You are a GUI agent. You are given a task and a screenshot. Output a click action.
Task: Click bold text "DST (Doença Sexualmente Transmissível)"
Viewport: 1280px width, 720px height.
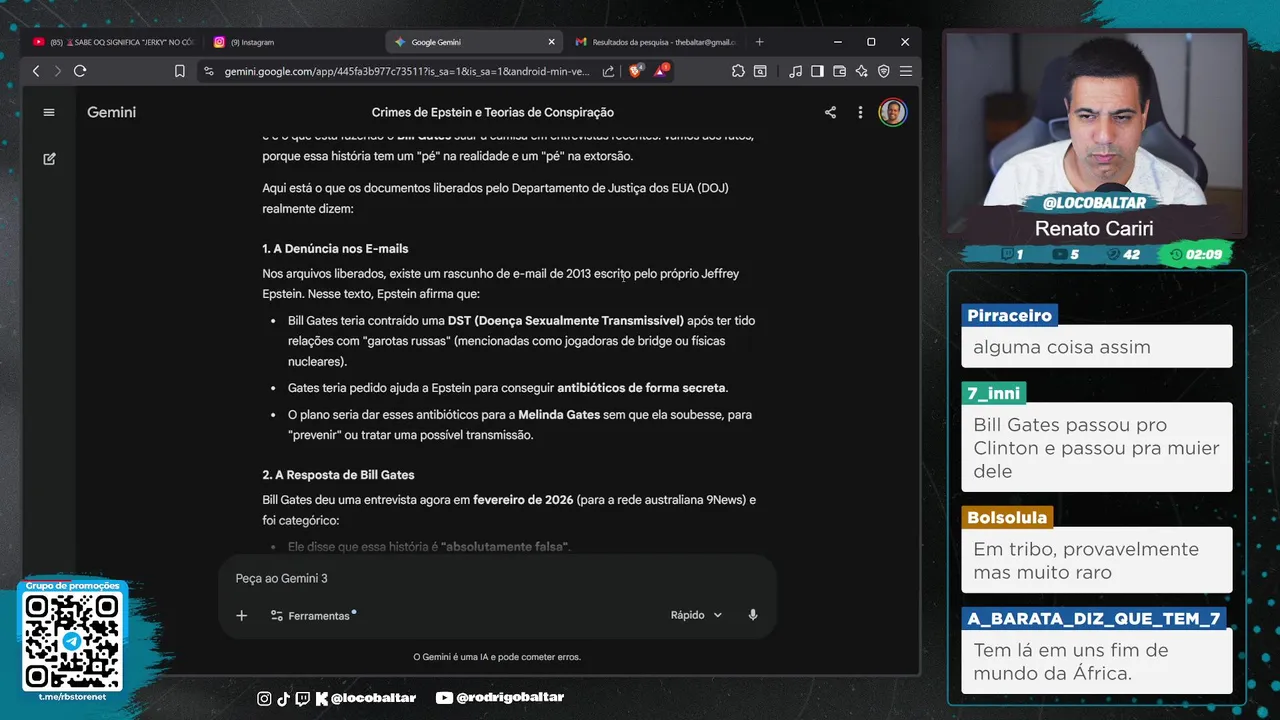click(x=566, y=321)
